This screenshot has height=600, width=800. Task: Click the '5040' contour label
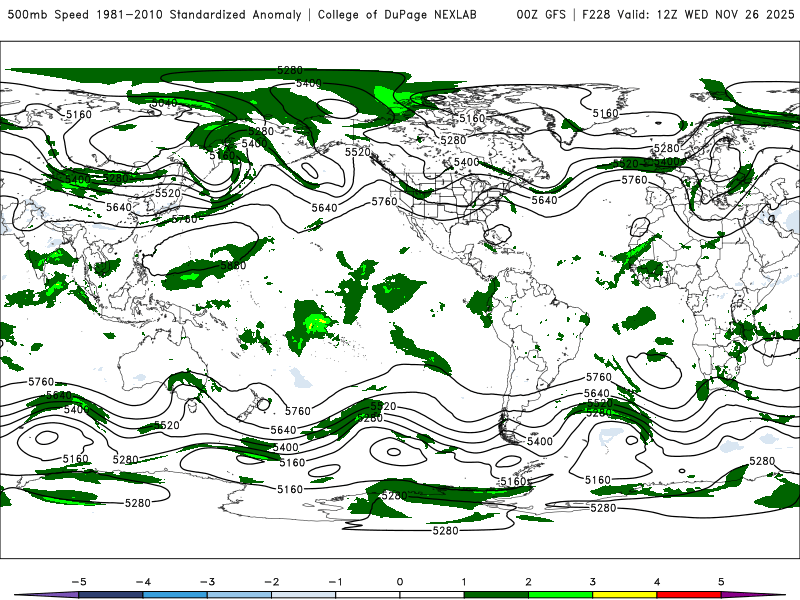click(x=165, y=103)
